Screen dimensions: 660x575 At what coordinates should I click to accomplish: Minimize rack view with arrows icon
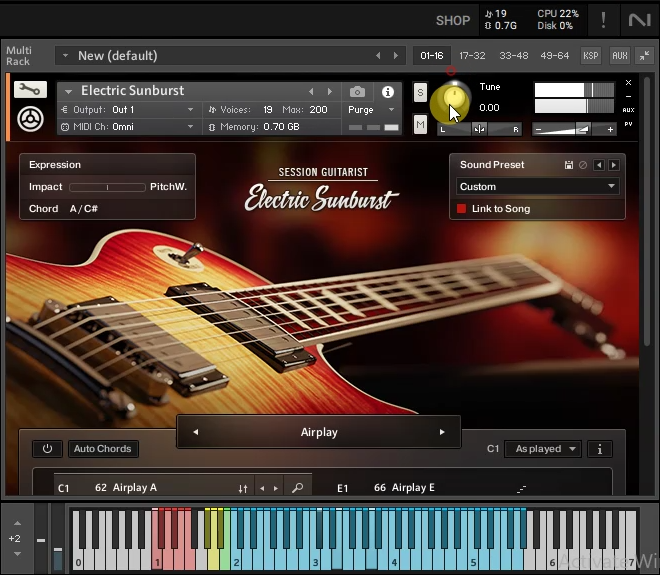[644, 56]
